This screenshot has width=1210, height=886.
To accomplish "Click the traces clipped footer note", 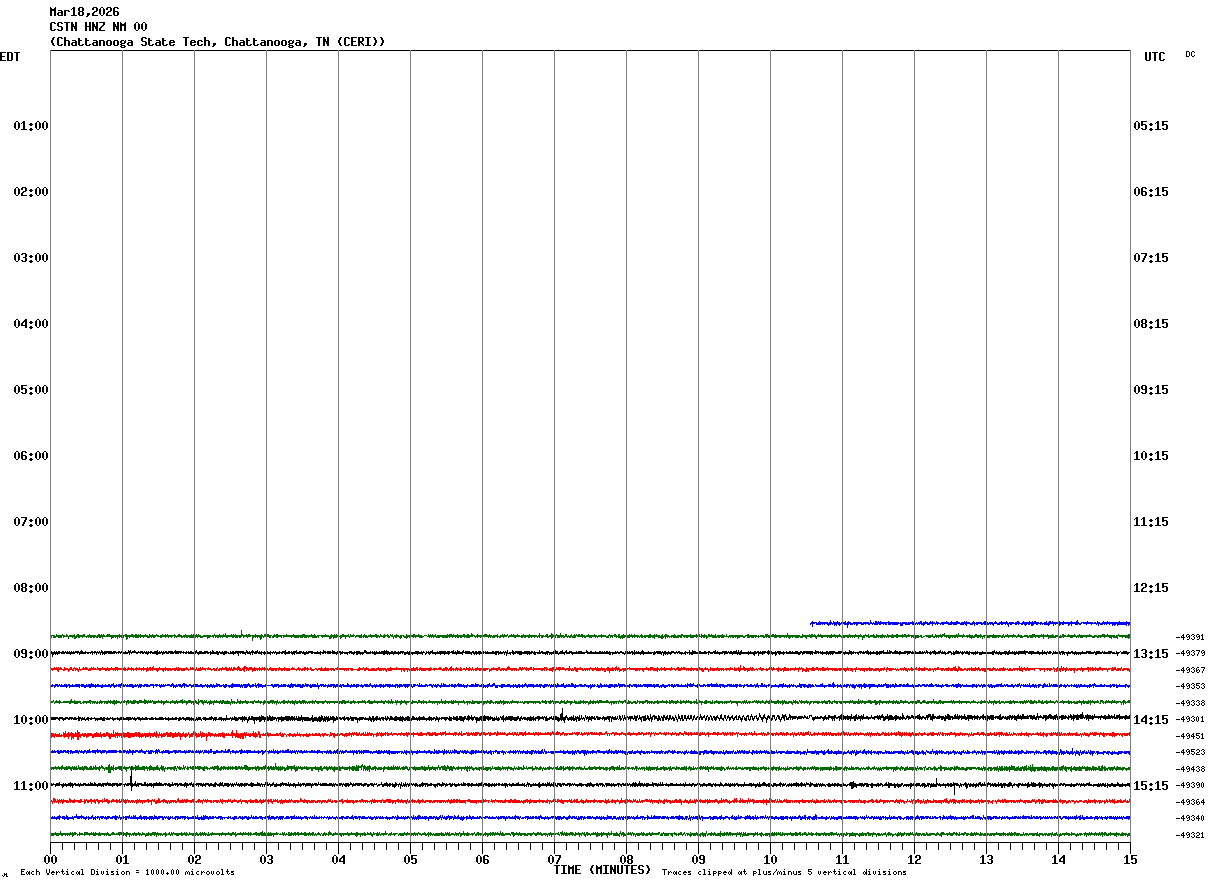I will [784, 873].
